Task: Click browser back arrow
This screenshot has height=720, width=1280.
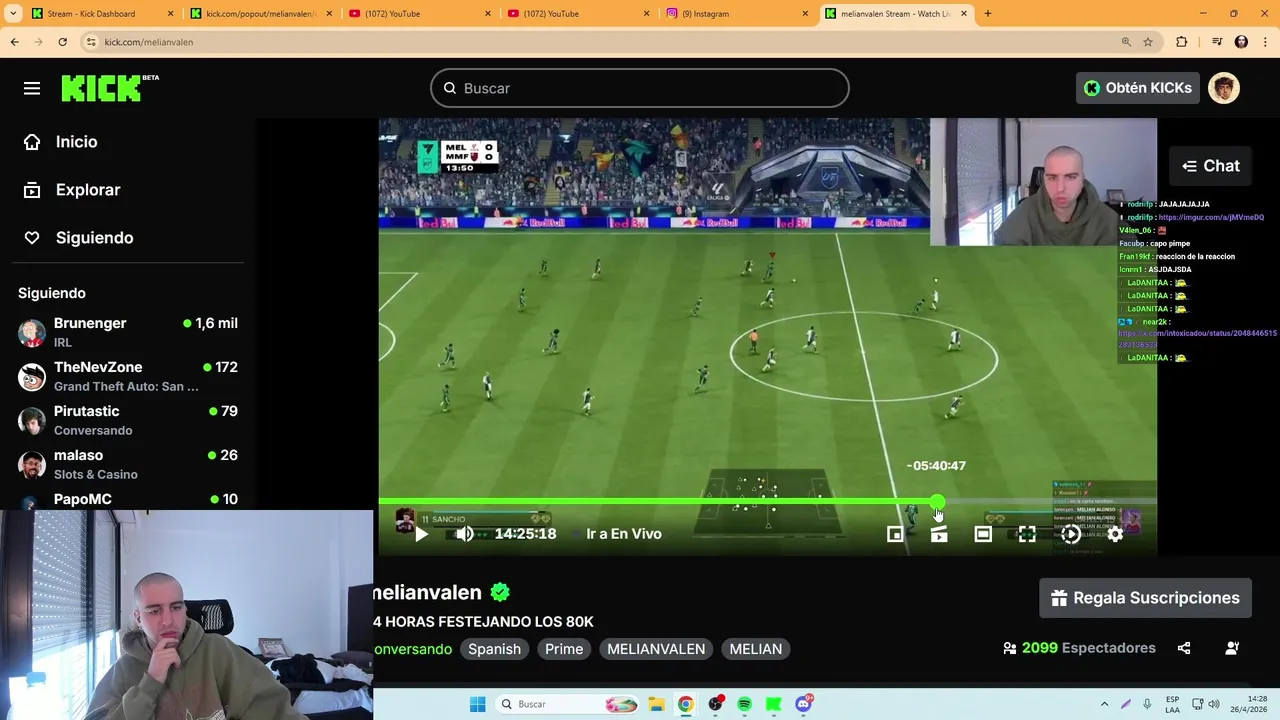Action: (x=14, y=42)
